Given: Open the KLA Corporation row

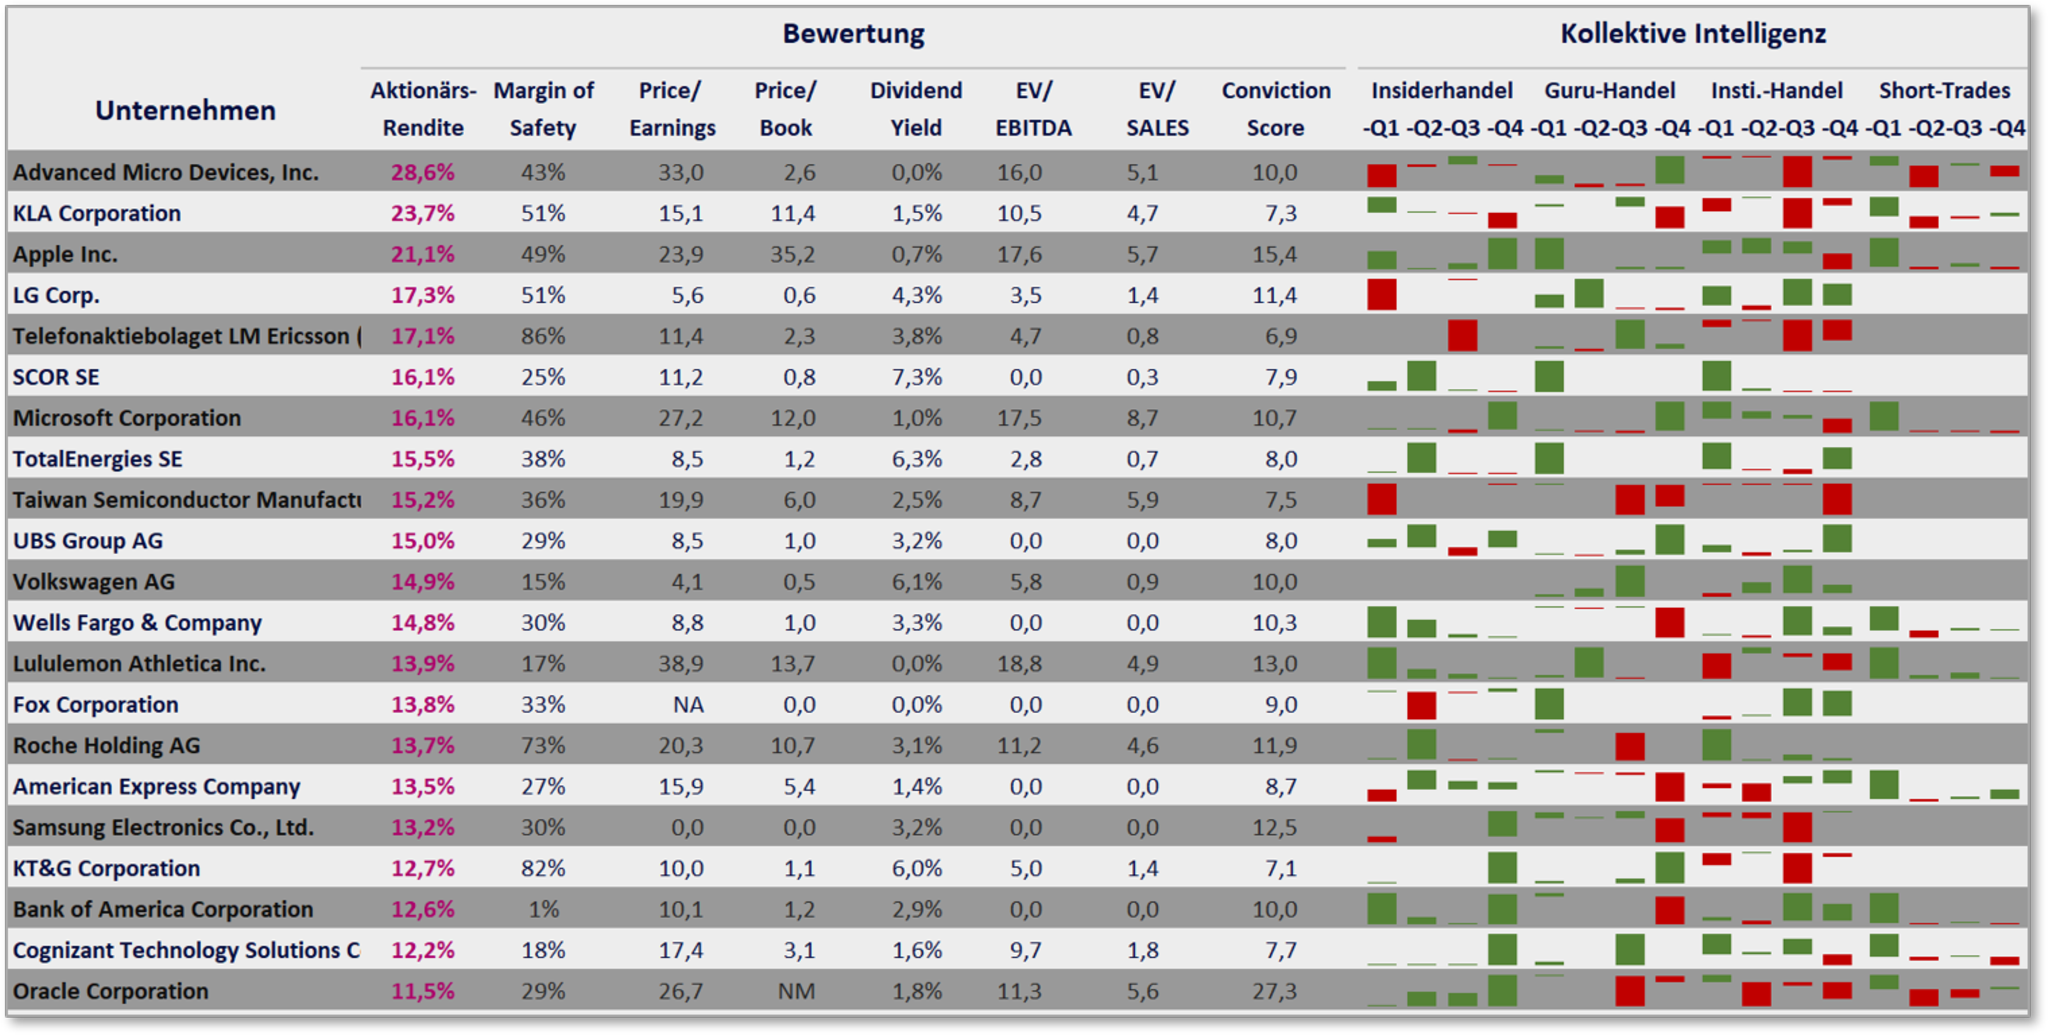Looking at the screenshot, I should tap(97, 213).
